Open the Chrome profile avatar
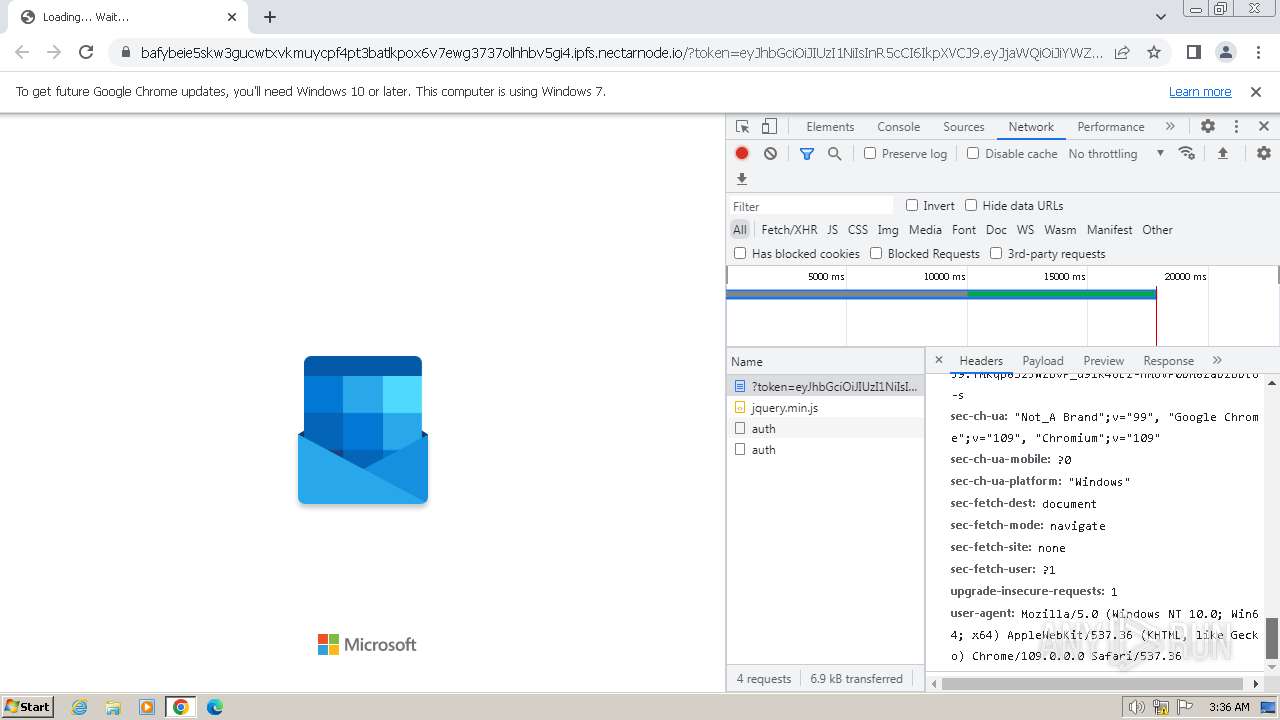The image size is (1280, 720). click(x=1226, y=52)
